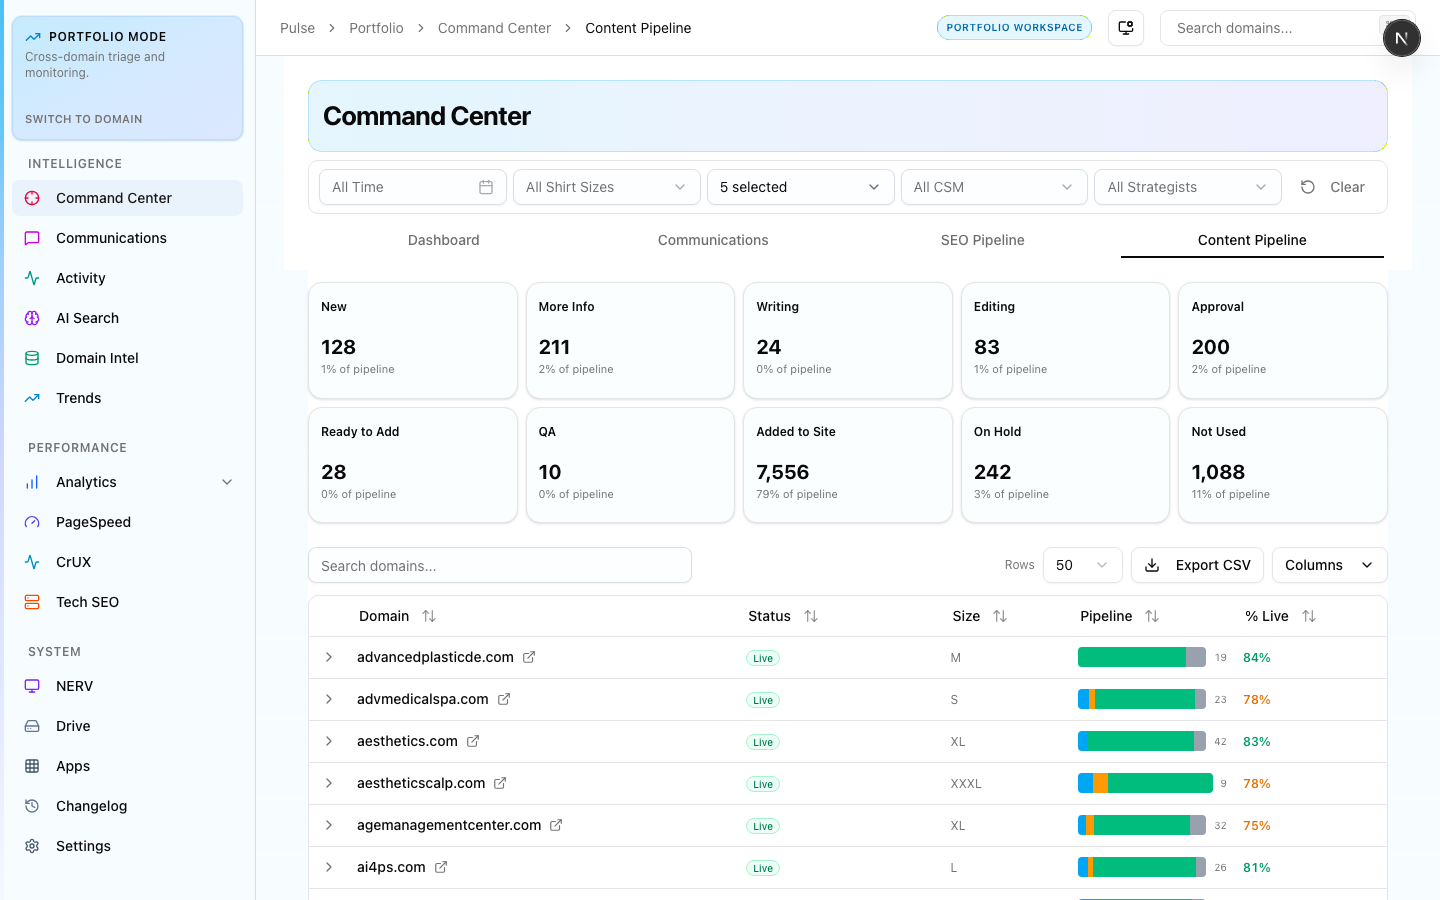1440x900 pixels.
Task: Expand the aesthetics.com row
Action: 329,741
